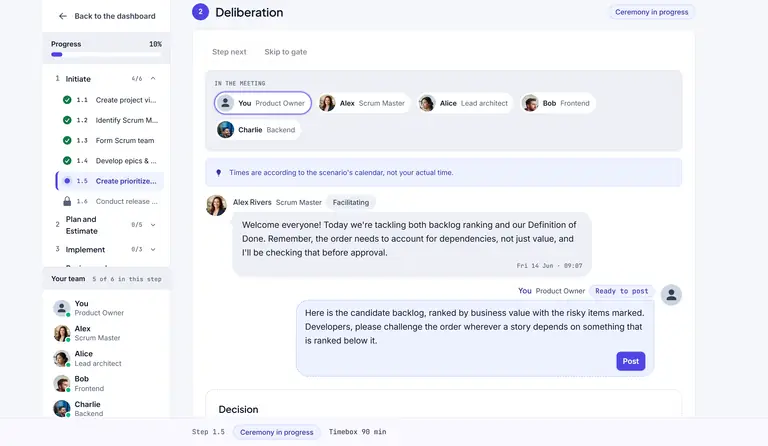Click the back arrow icon

[63, 16]
